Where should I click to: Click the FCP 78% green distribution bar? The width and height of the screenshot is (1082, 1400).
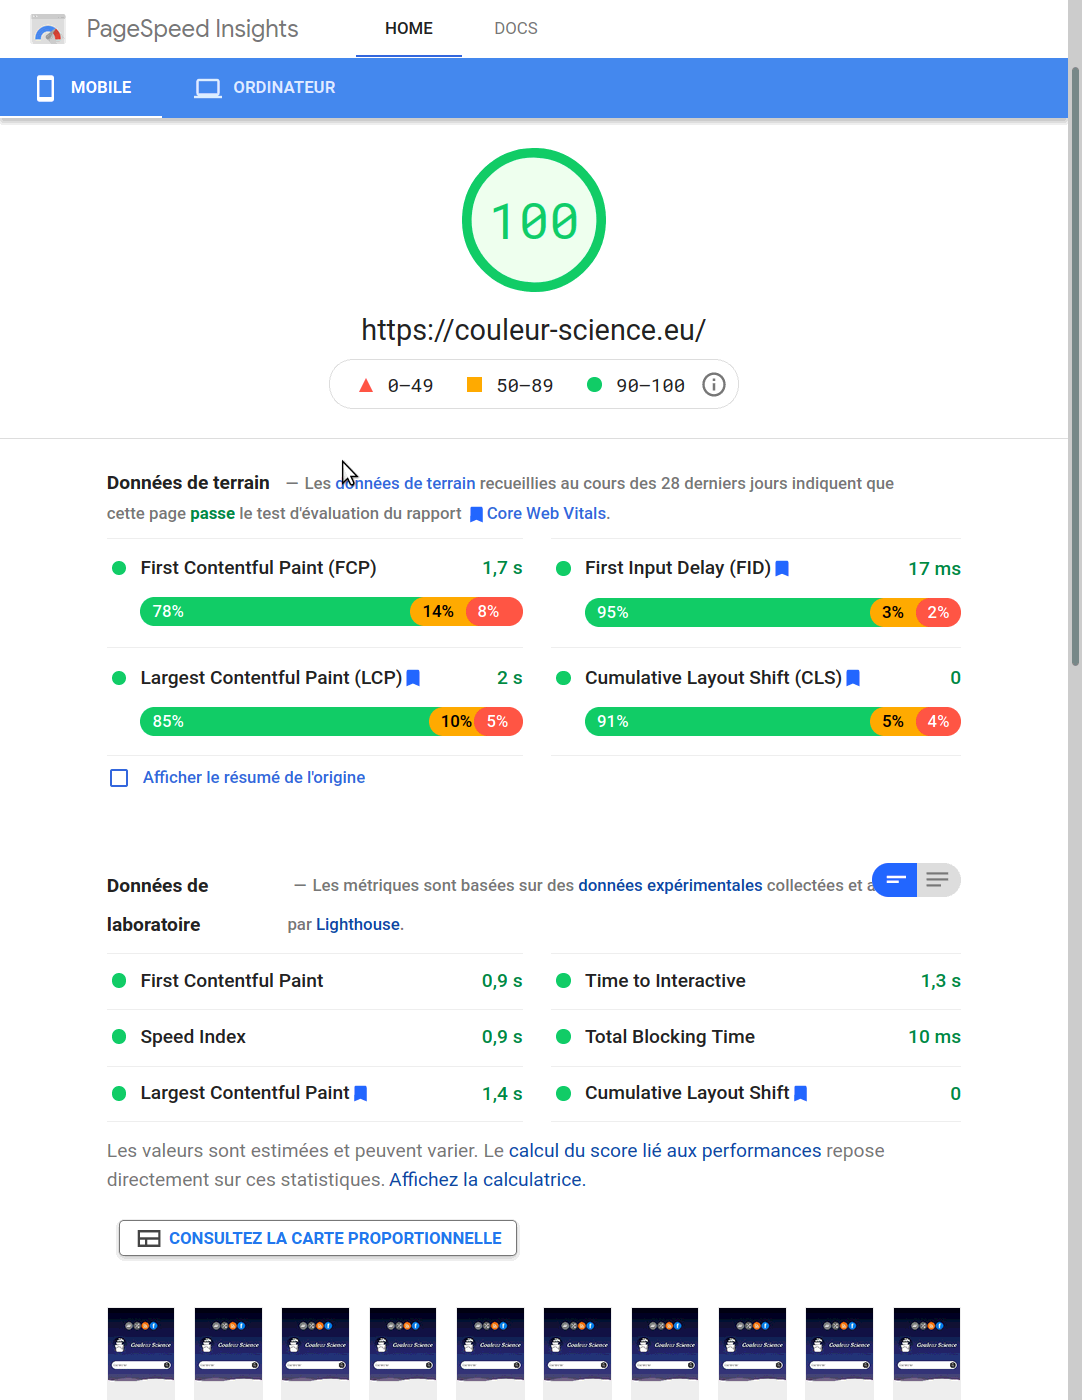pos(276,612)
